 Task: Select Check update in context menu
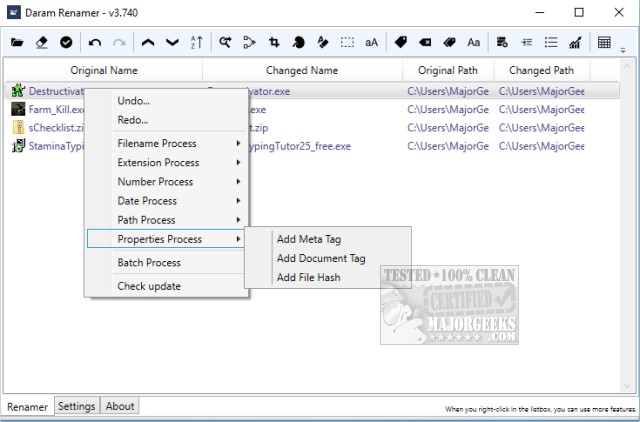pos(167,286)
